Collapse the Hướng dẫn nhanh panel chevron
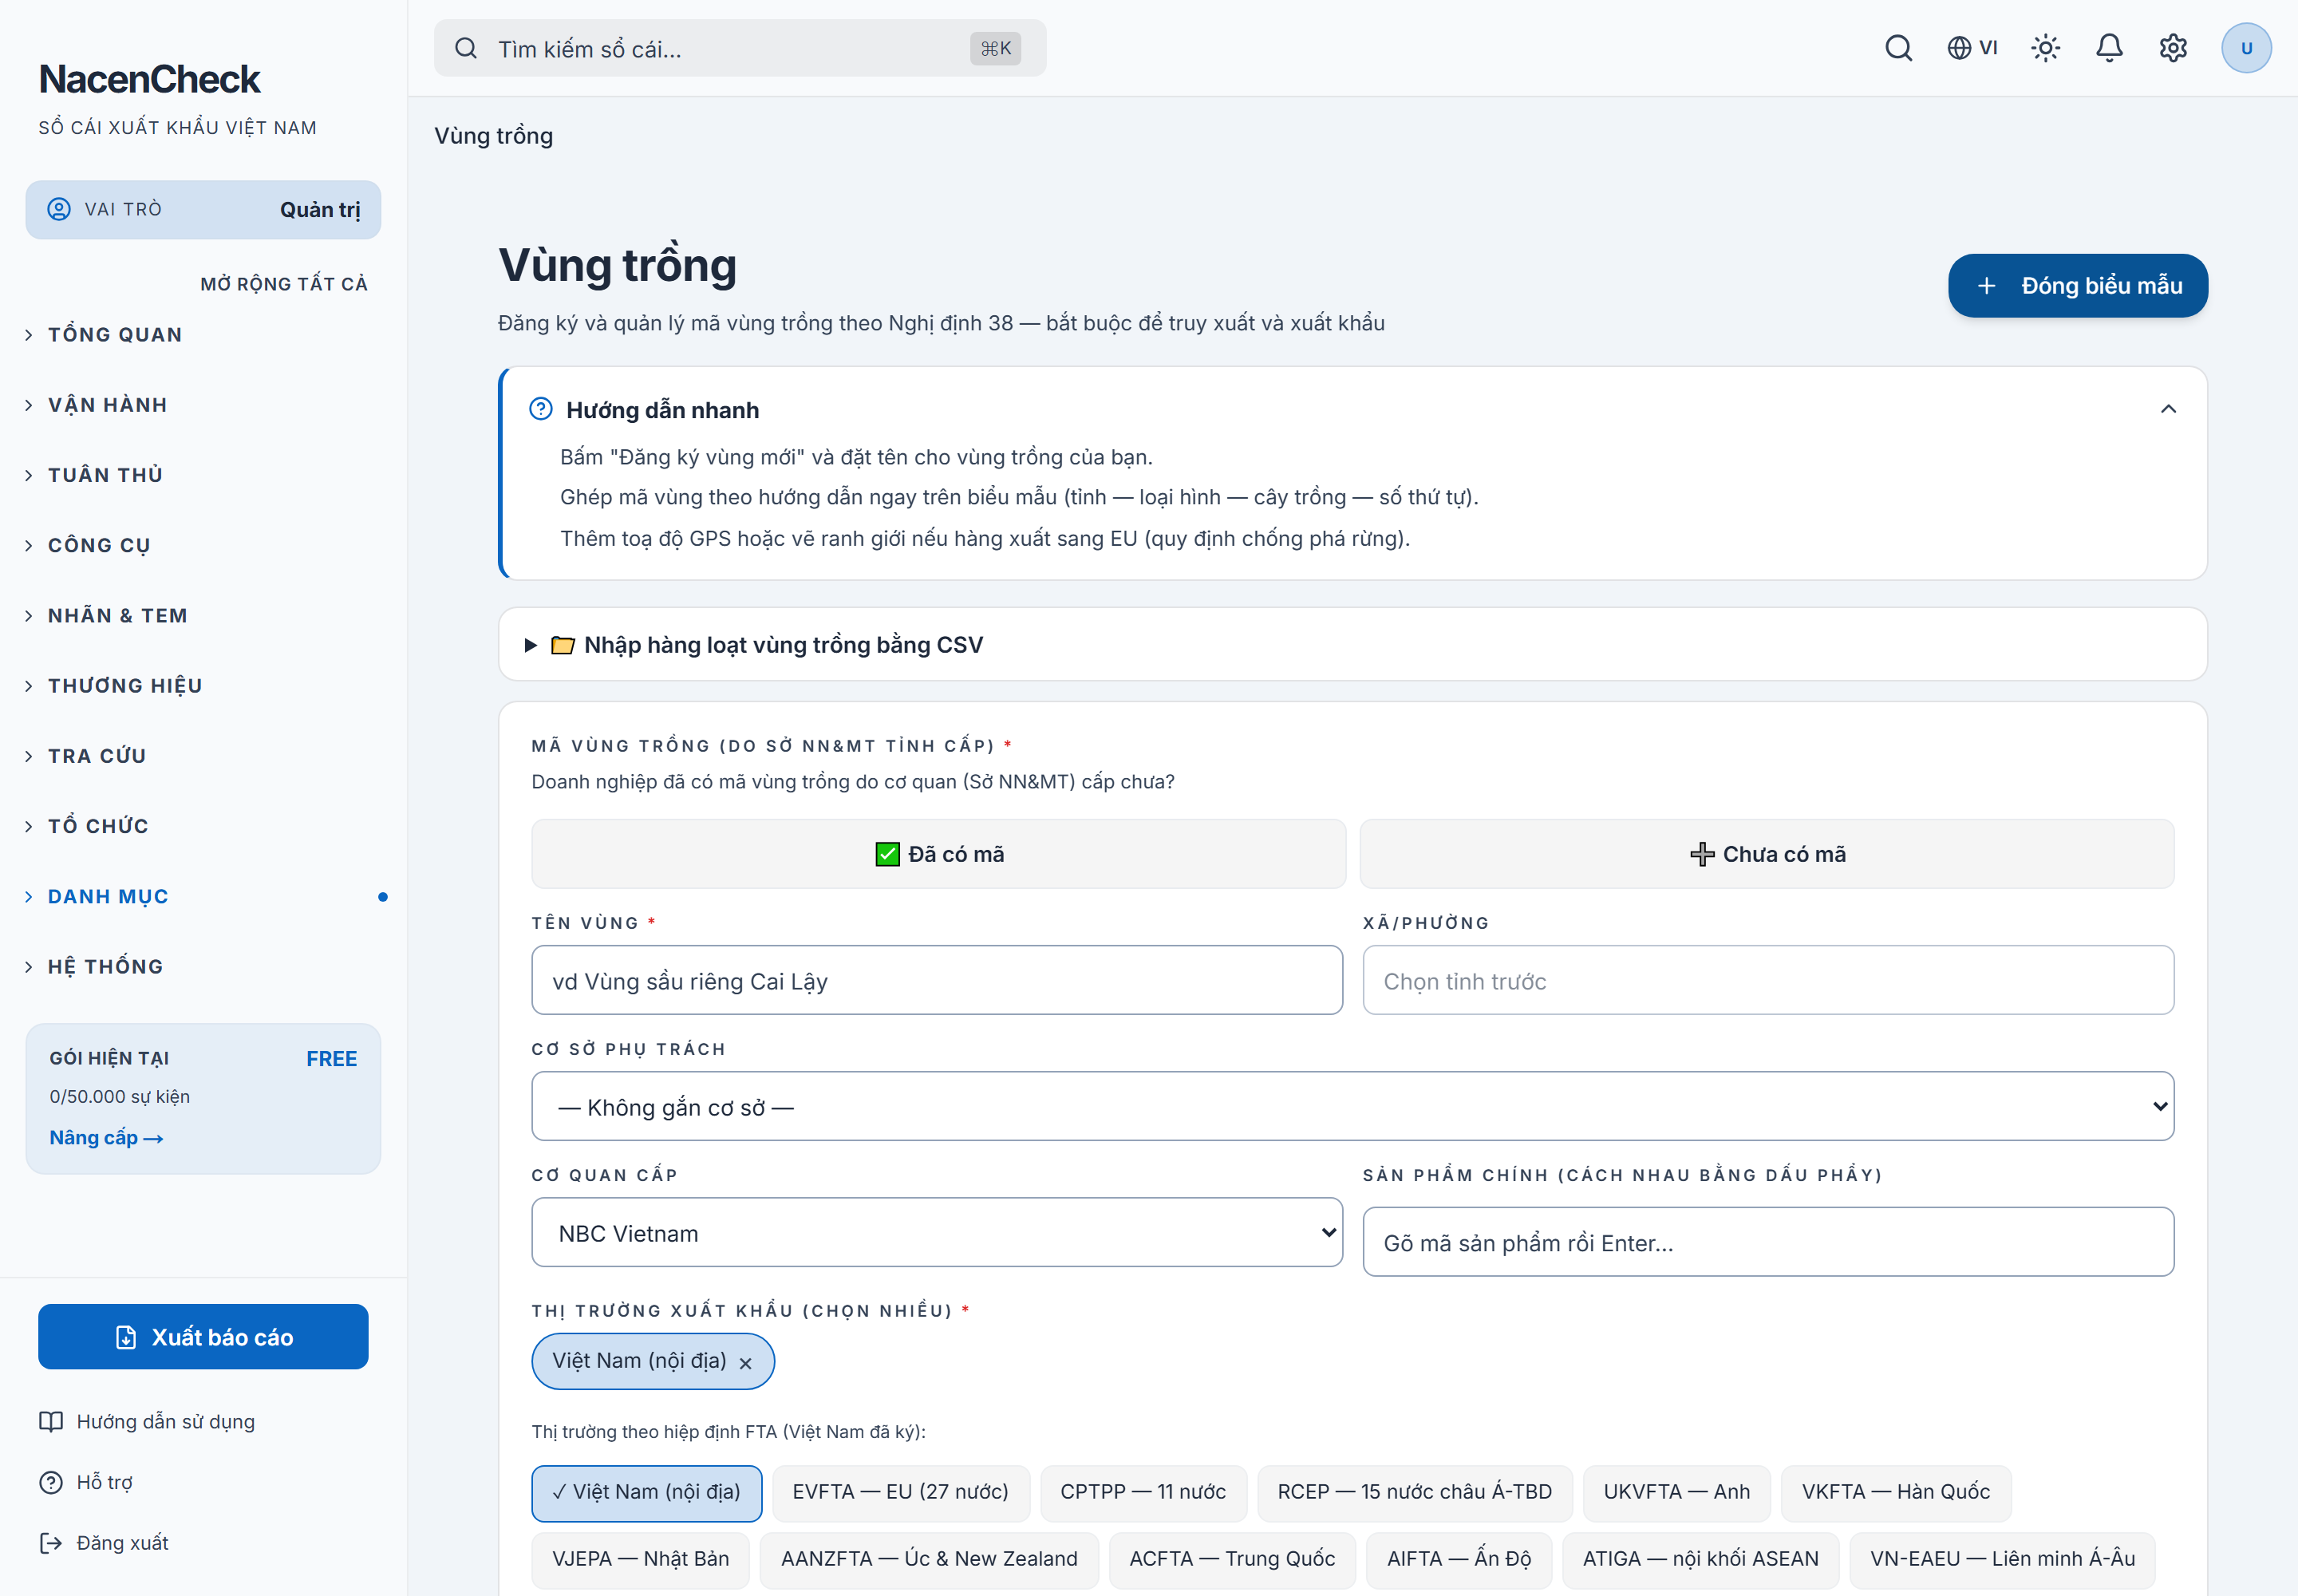 pyautogui.click(x=2168, y=409)
